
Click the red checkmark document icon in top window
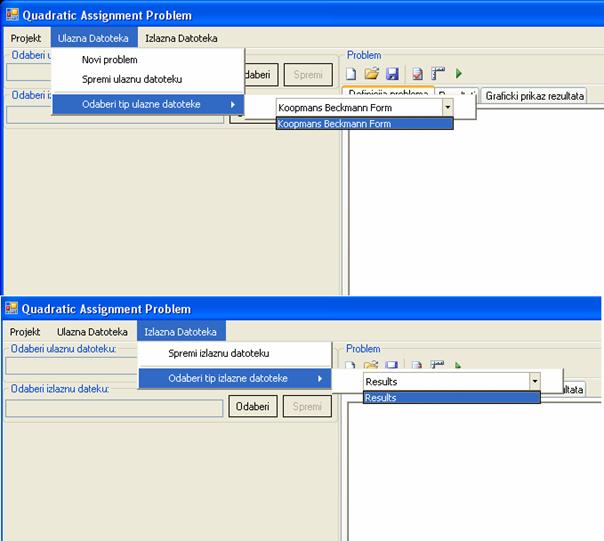(418, 73)
